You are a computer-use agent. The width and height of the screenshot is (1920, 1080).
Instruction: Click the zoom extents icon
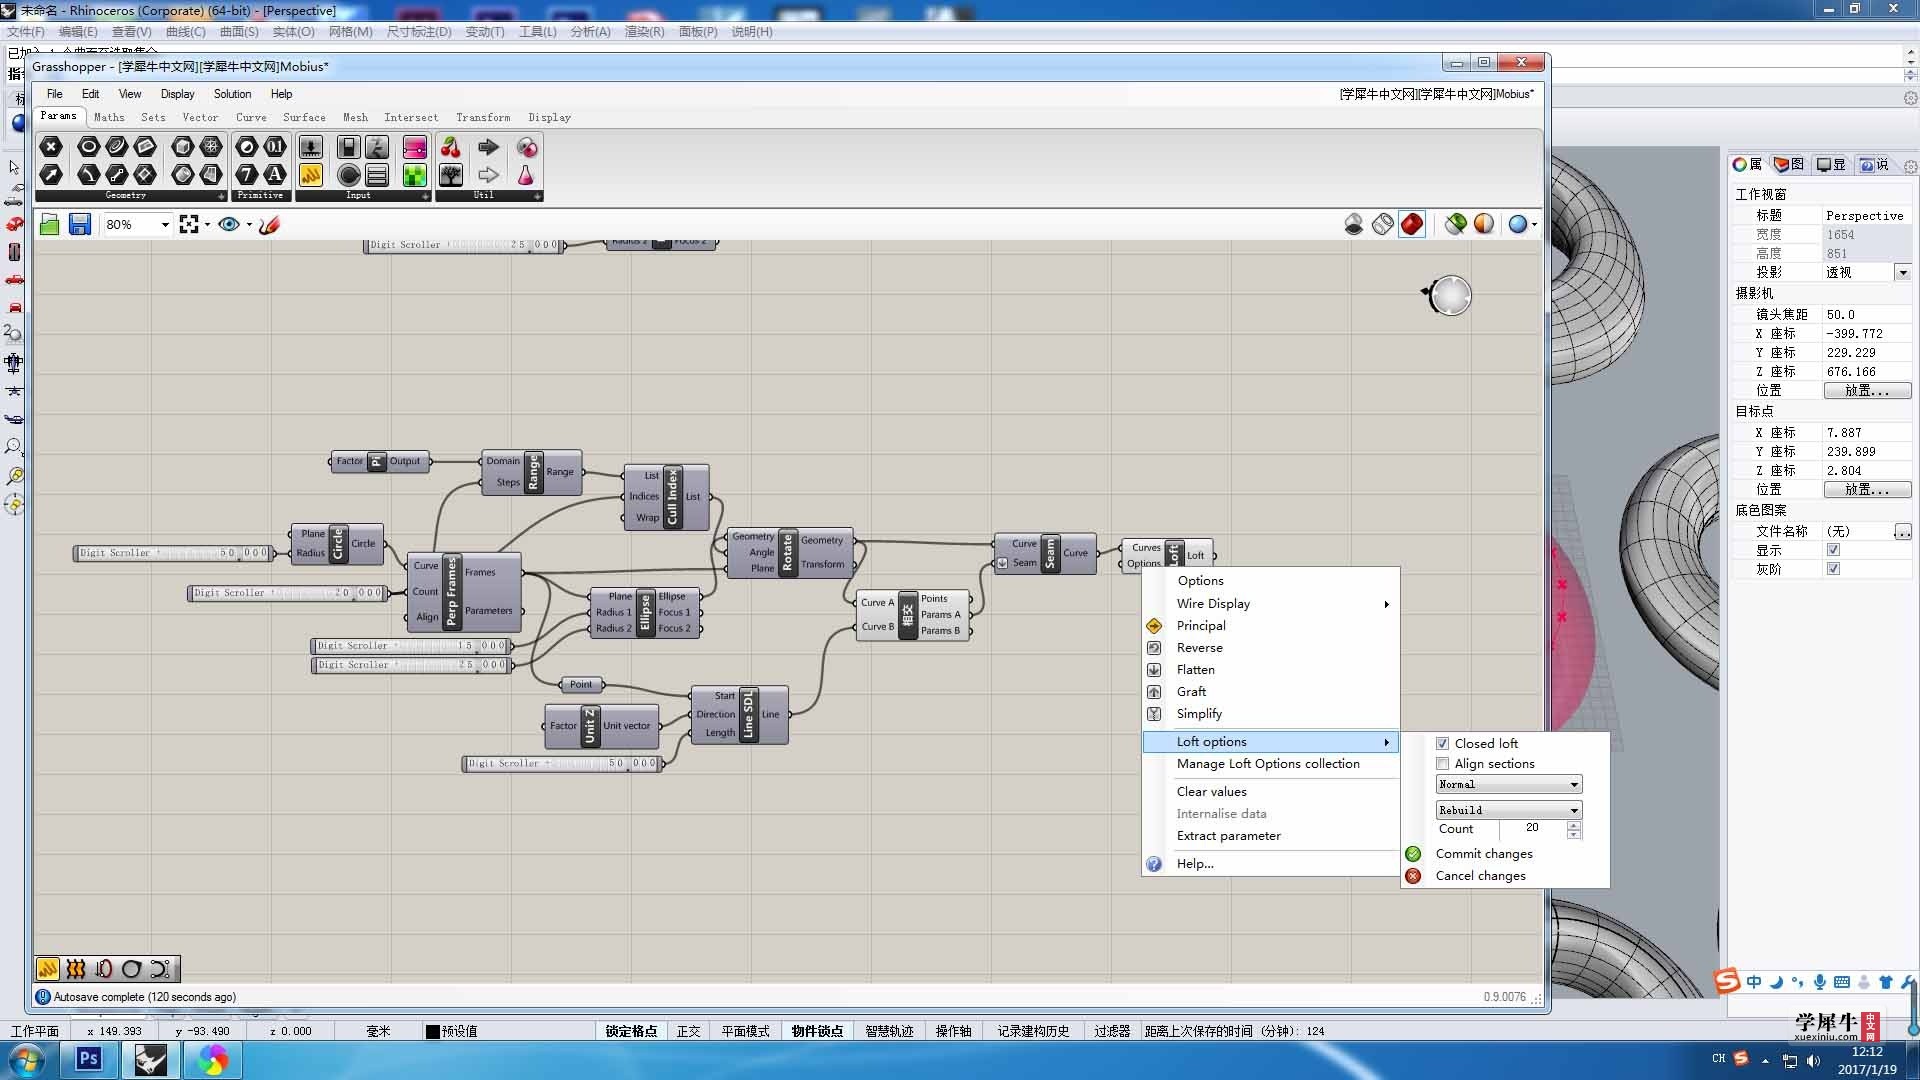click(189, 224)
